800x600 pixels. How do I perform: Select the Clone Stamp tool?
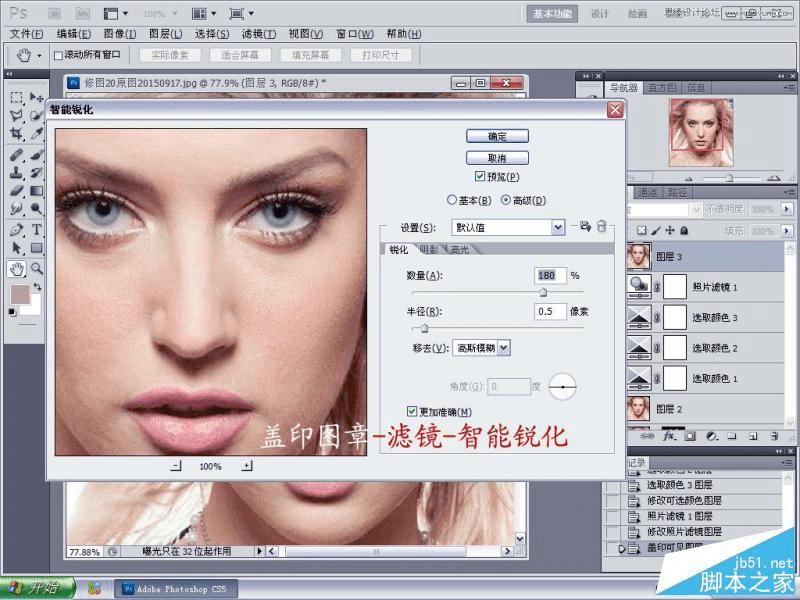pos(16,172)
